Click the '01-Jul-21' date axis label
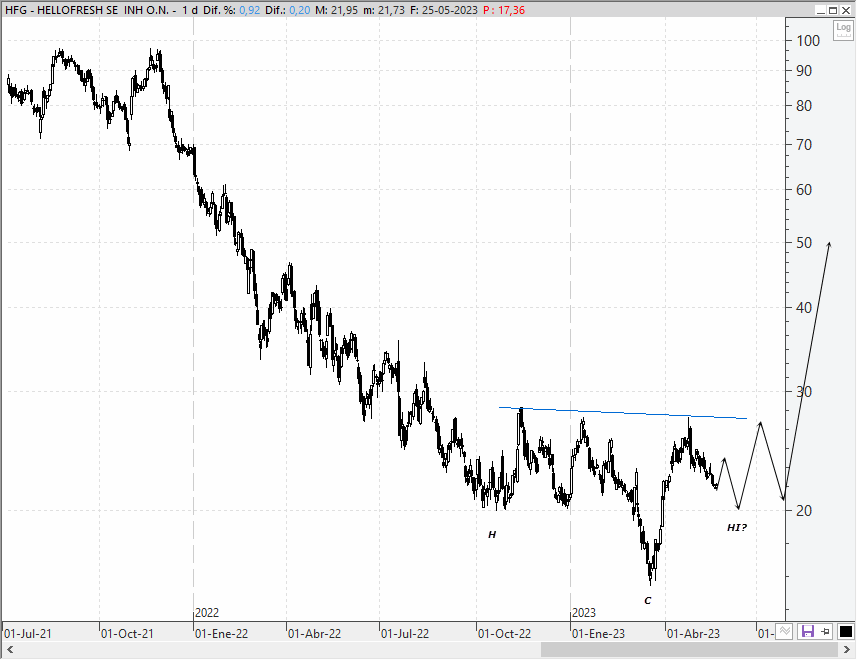The height and width of the screenshot is (660, 857). click(28, 634)
